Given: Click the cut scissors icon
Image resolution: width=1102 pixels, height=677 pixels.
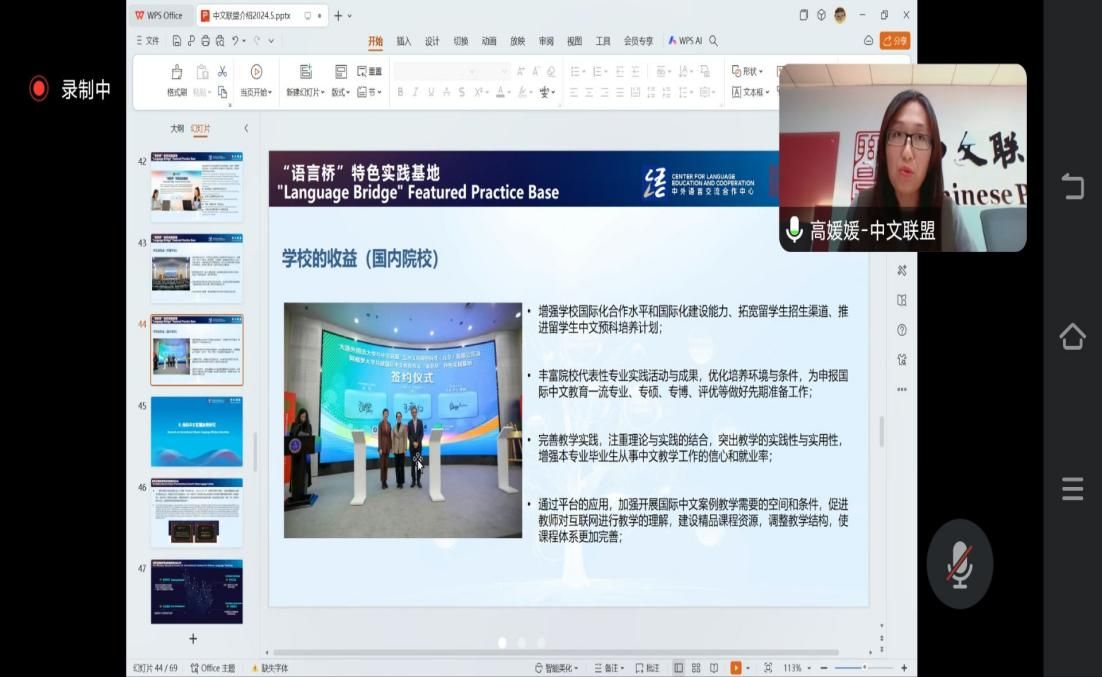Looking at the screenshot, I should (x=222, y=72).
